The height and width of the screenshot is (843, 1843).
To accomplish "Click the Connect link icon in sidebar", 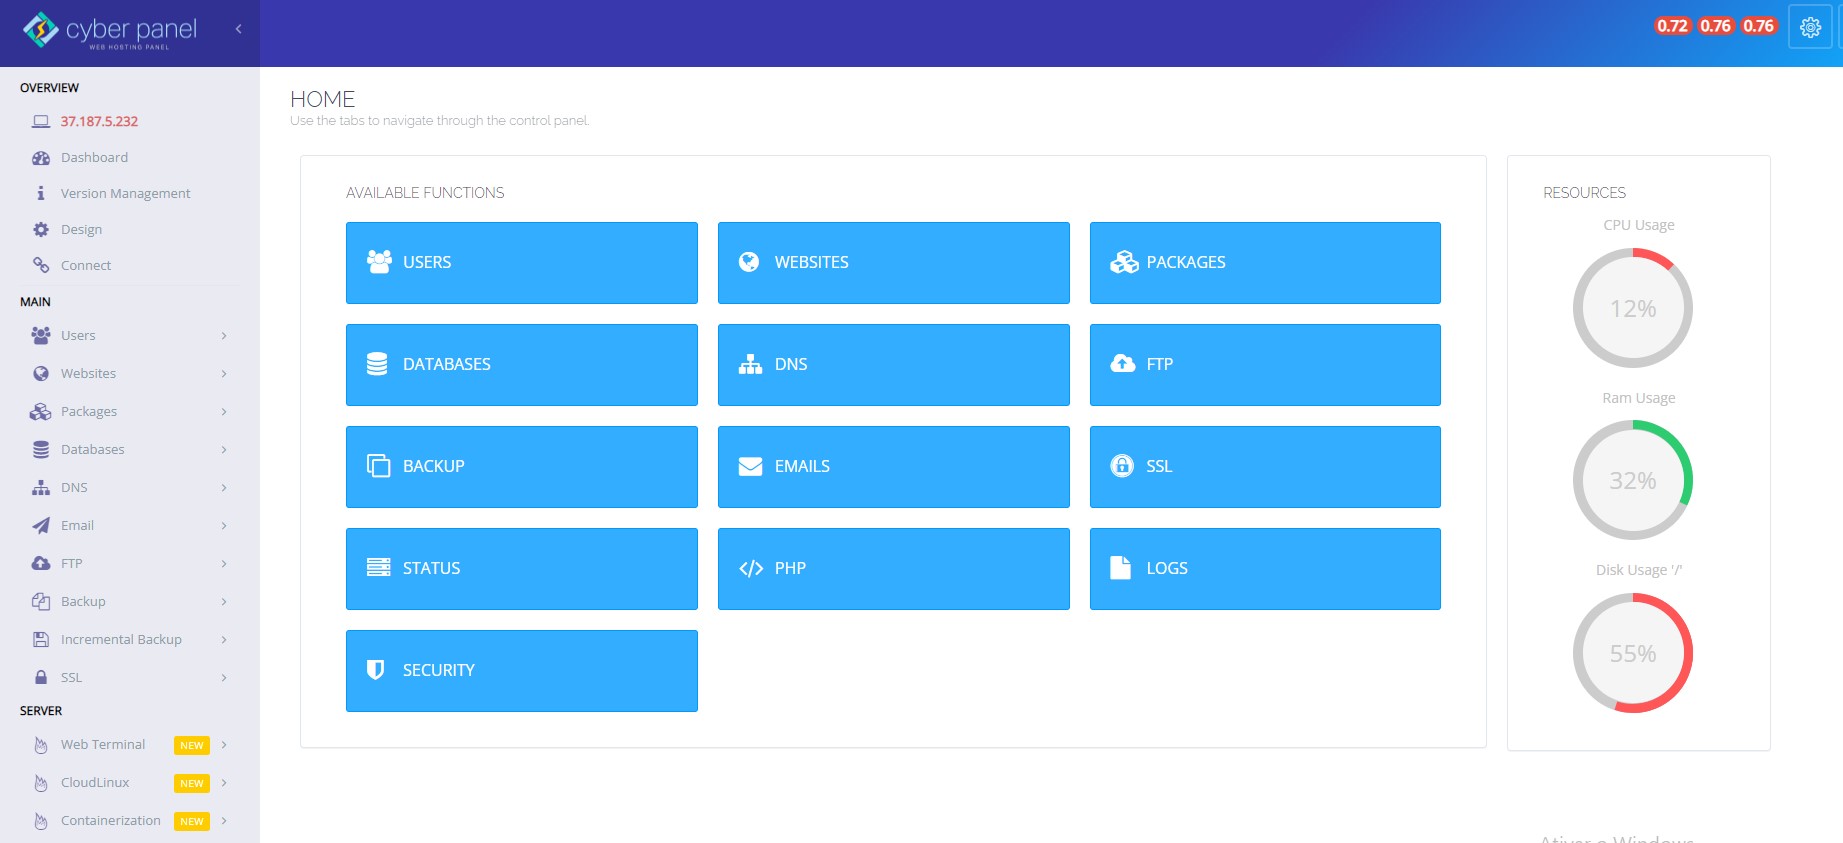I will [41, 265].
